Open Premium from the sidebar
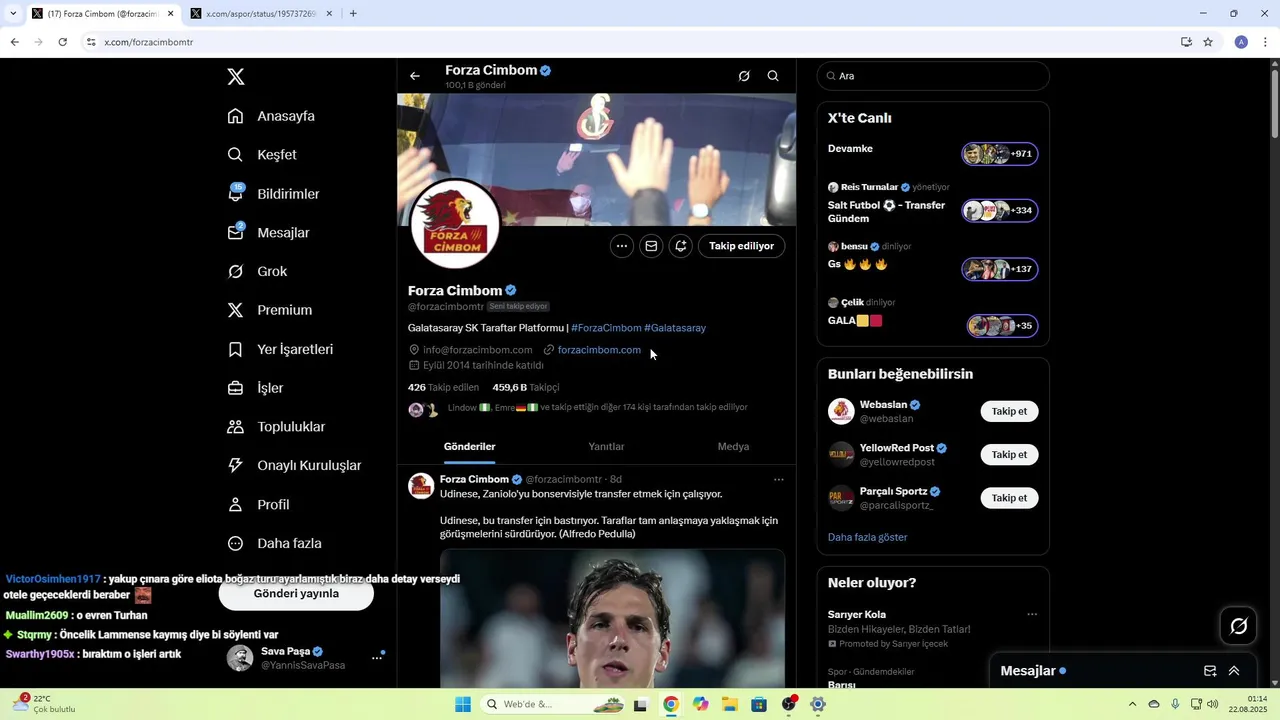Viewport: 1280px width, 720px height. 270,311
